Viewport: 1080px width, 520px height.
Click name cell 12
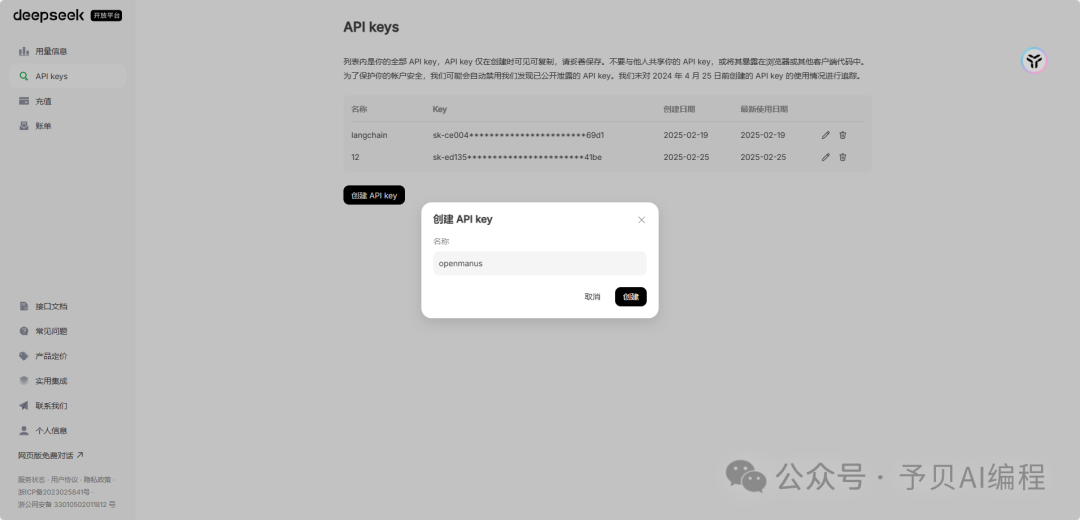355,157
